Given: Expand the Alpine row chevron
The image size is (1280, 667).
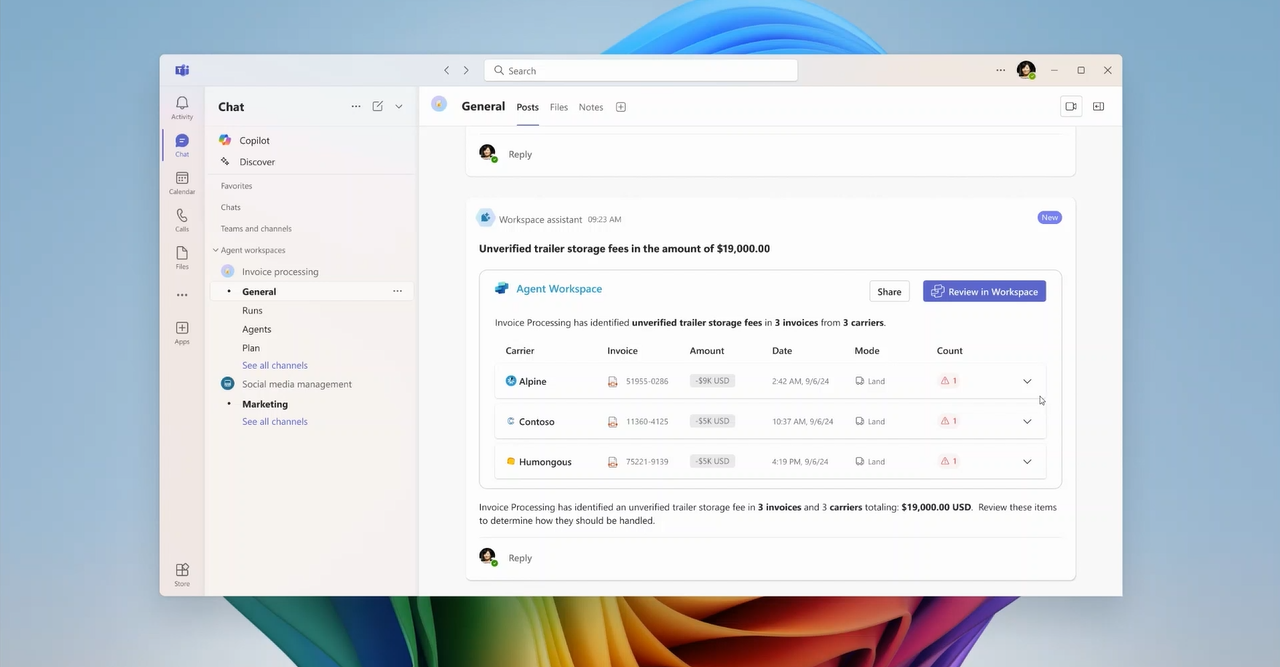Looking at the screenshot, I should (1027, 381).
